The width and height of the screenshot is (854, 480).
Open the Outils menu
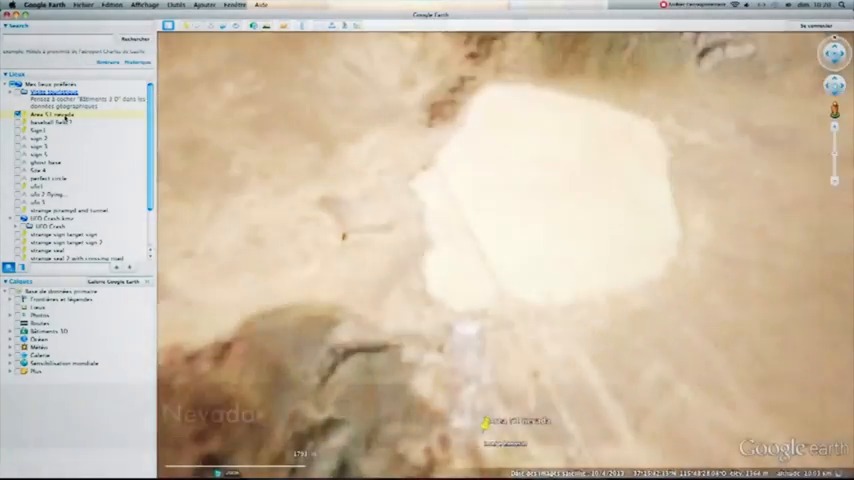(176, 4)
